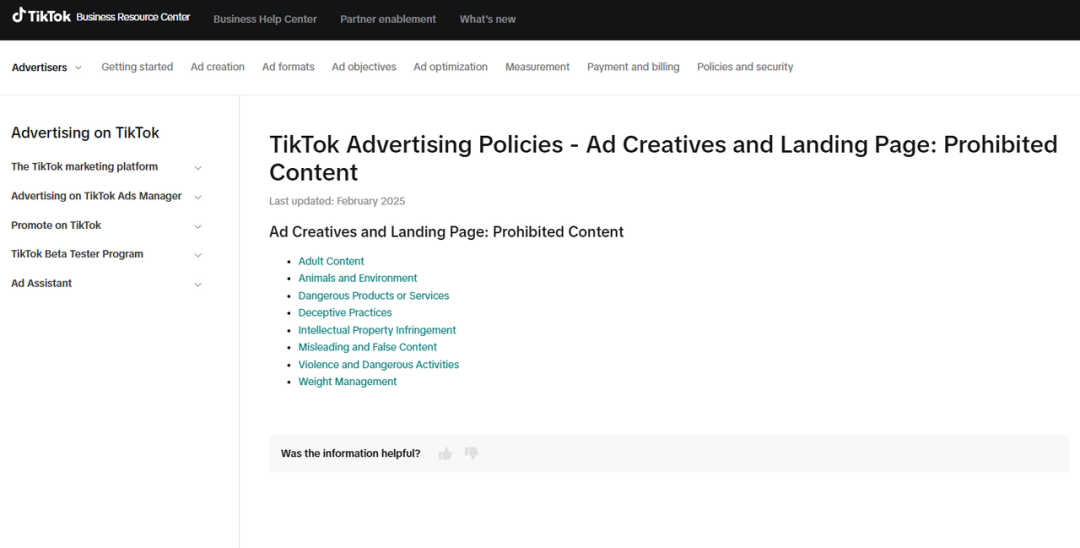Go to the Measurement tab
The height and width of the screenshot is (548, 1080).
point(537,67)
